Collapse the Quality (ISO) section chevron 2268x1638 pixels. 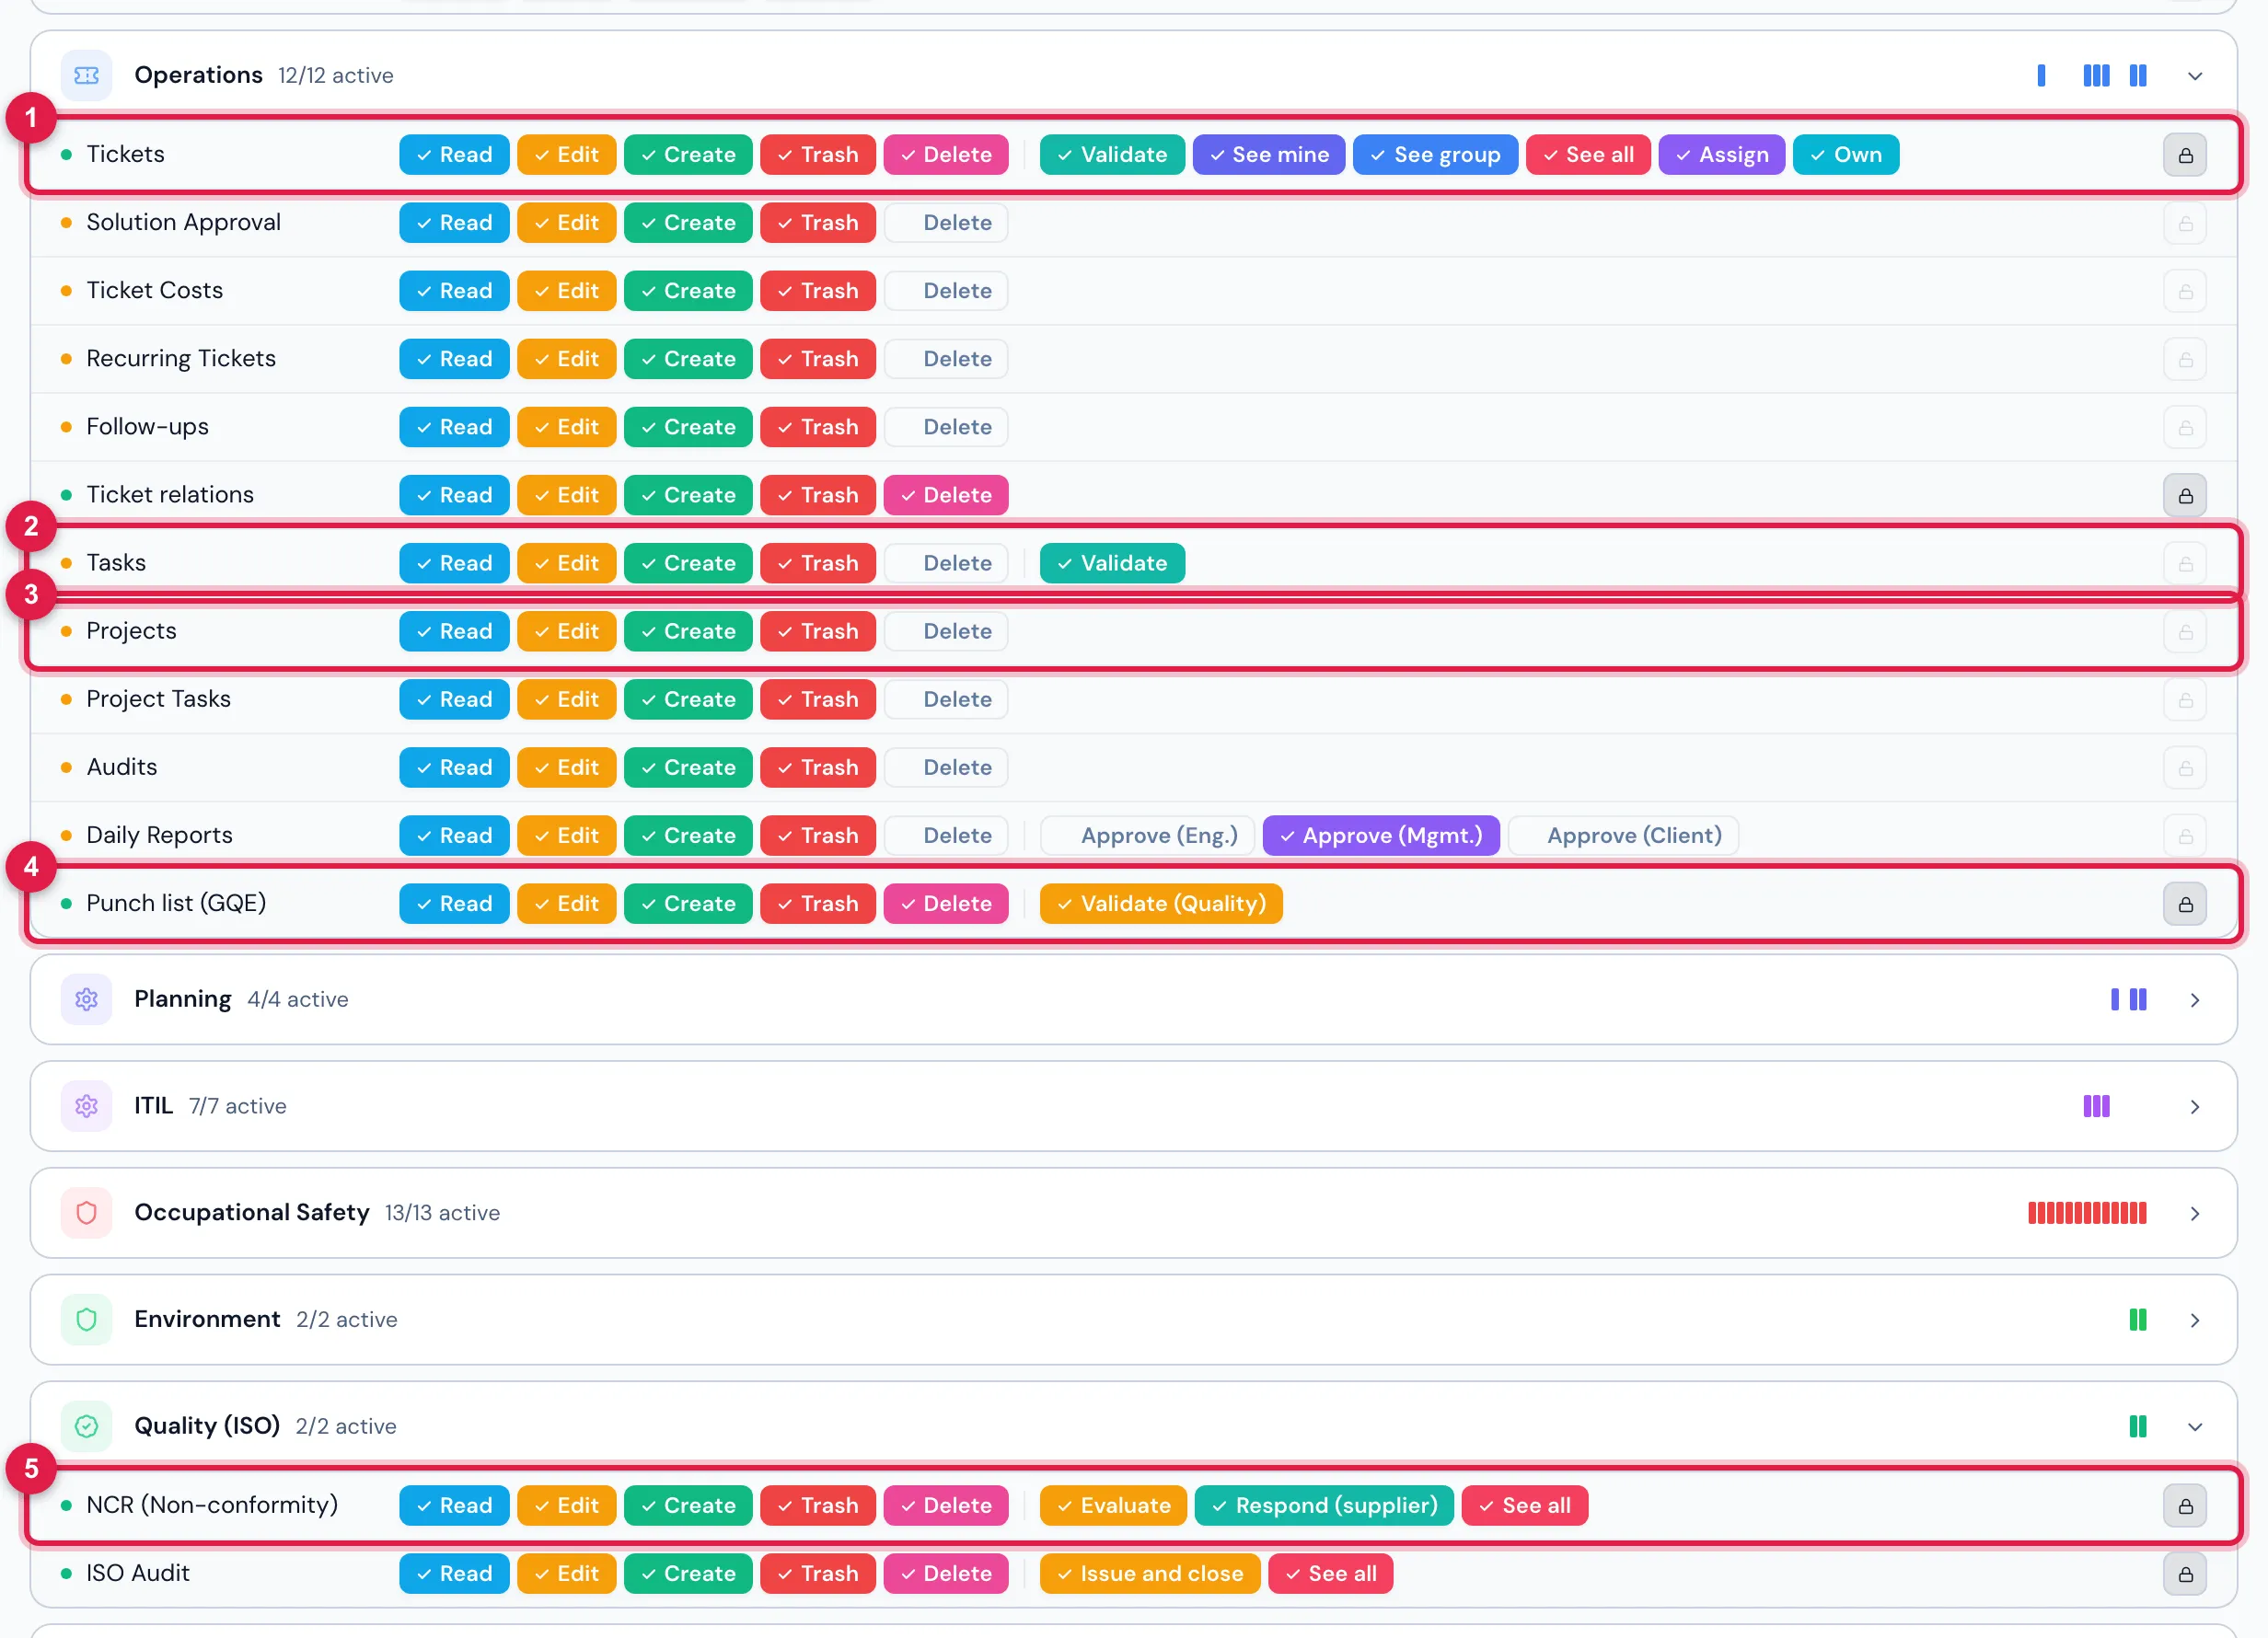click(2194, 1427)
